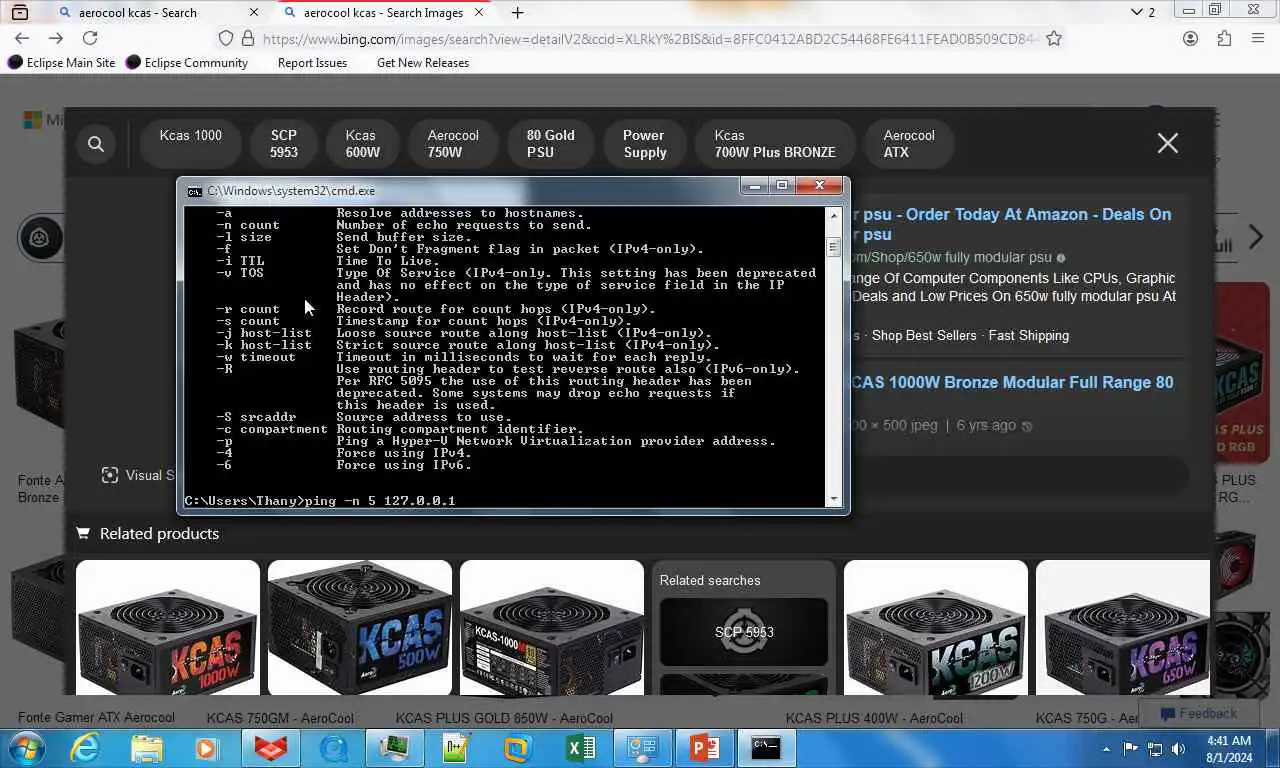Select the 'SCP 5953' suggestion chip

(x=284, y=144)
